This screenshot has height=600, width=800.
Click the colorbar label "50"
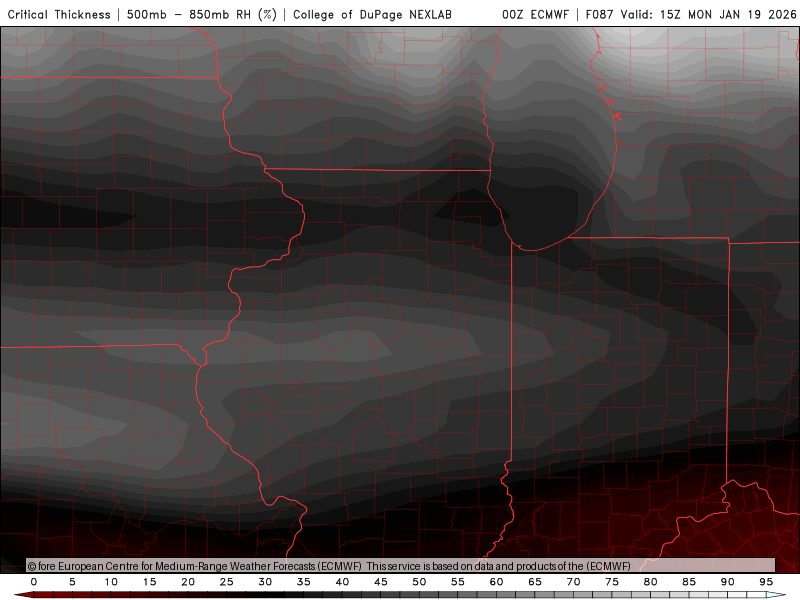click(x=419, y=582)
